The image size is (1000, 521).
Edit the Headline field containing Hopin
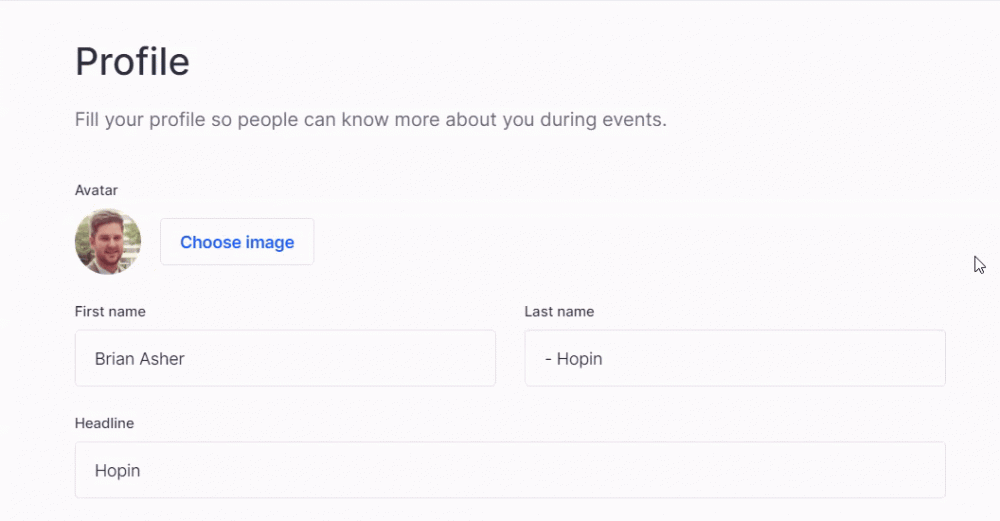(510, 470)
